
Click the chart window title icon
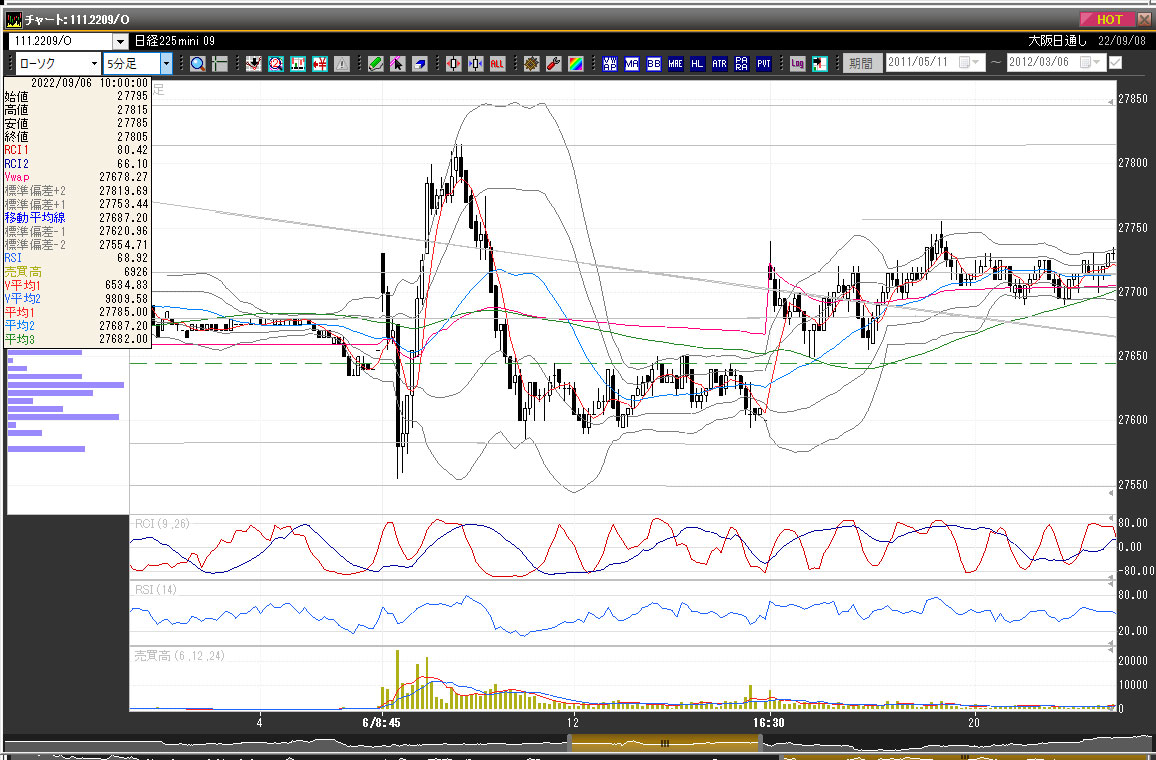(x=14, y=19)
